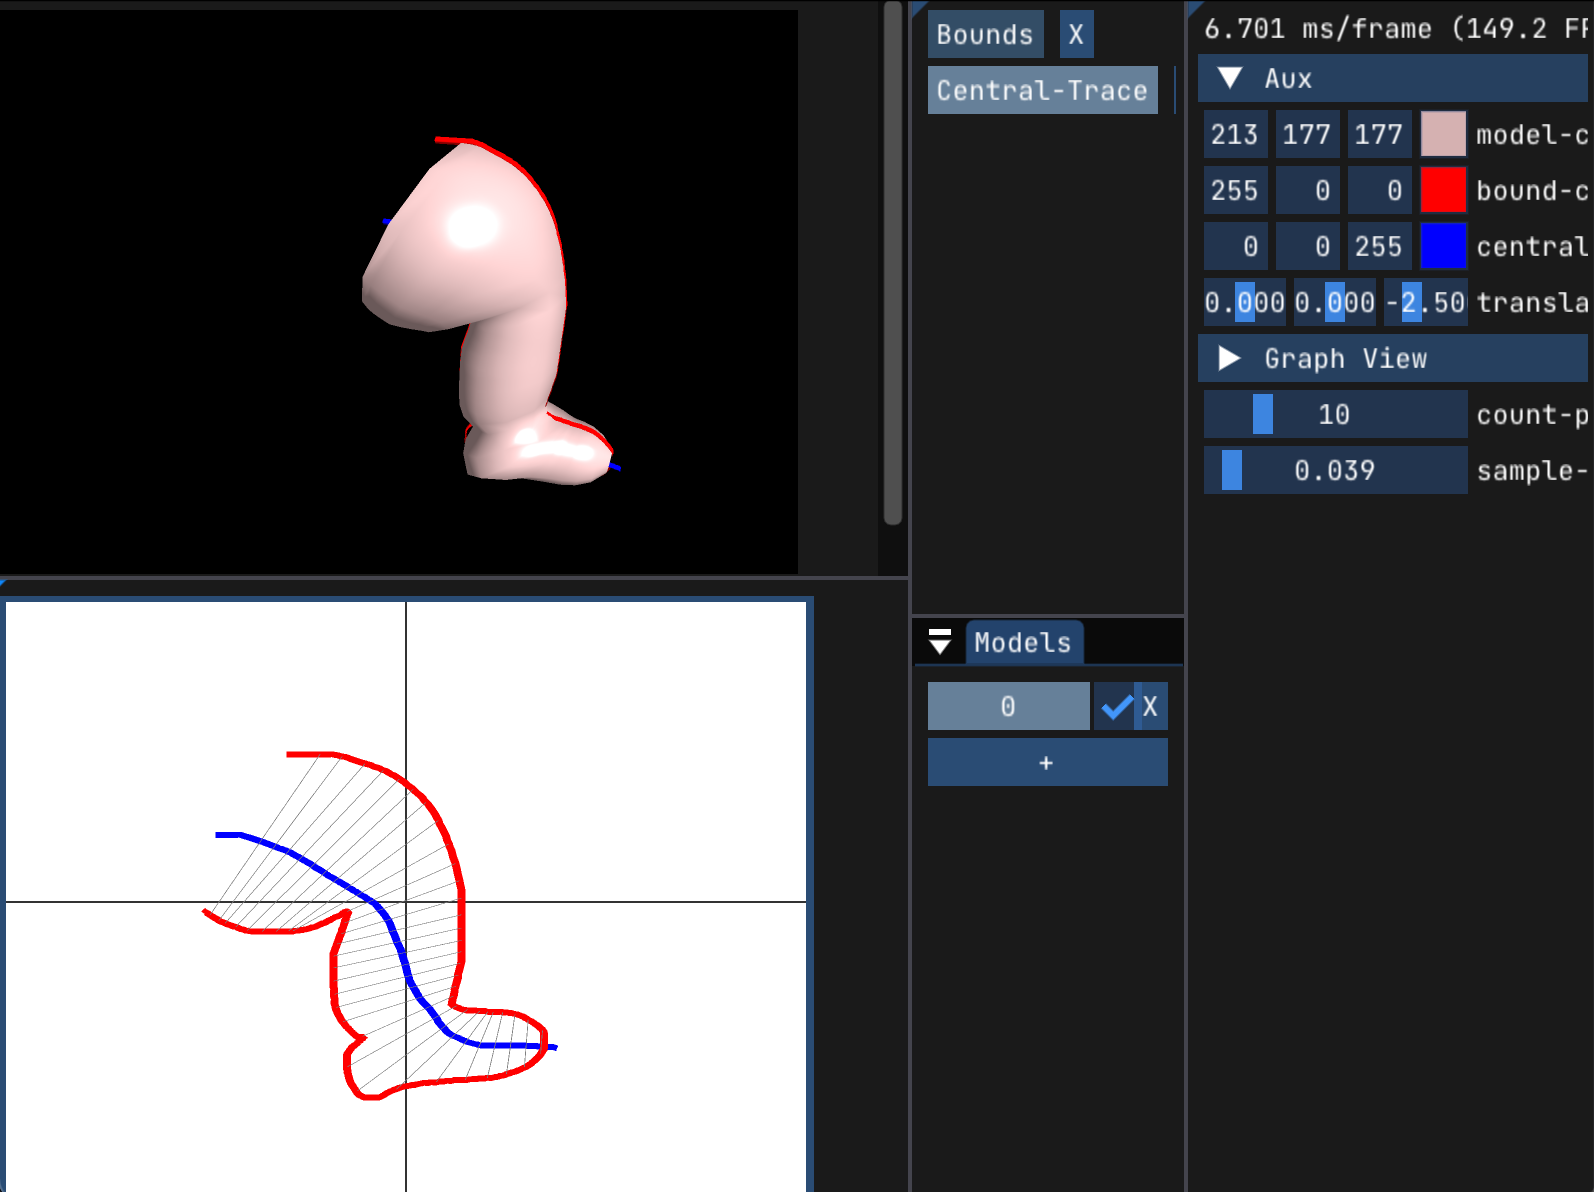Select model 0 in Models list

coord(1008,706)
